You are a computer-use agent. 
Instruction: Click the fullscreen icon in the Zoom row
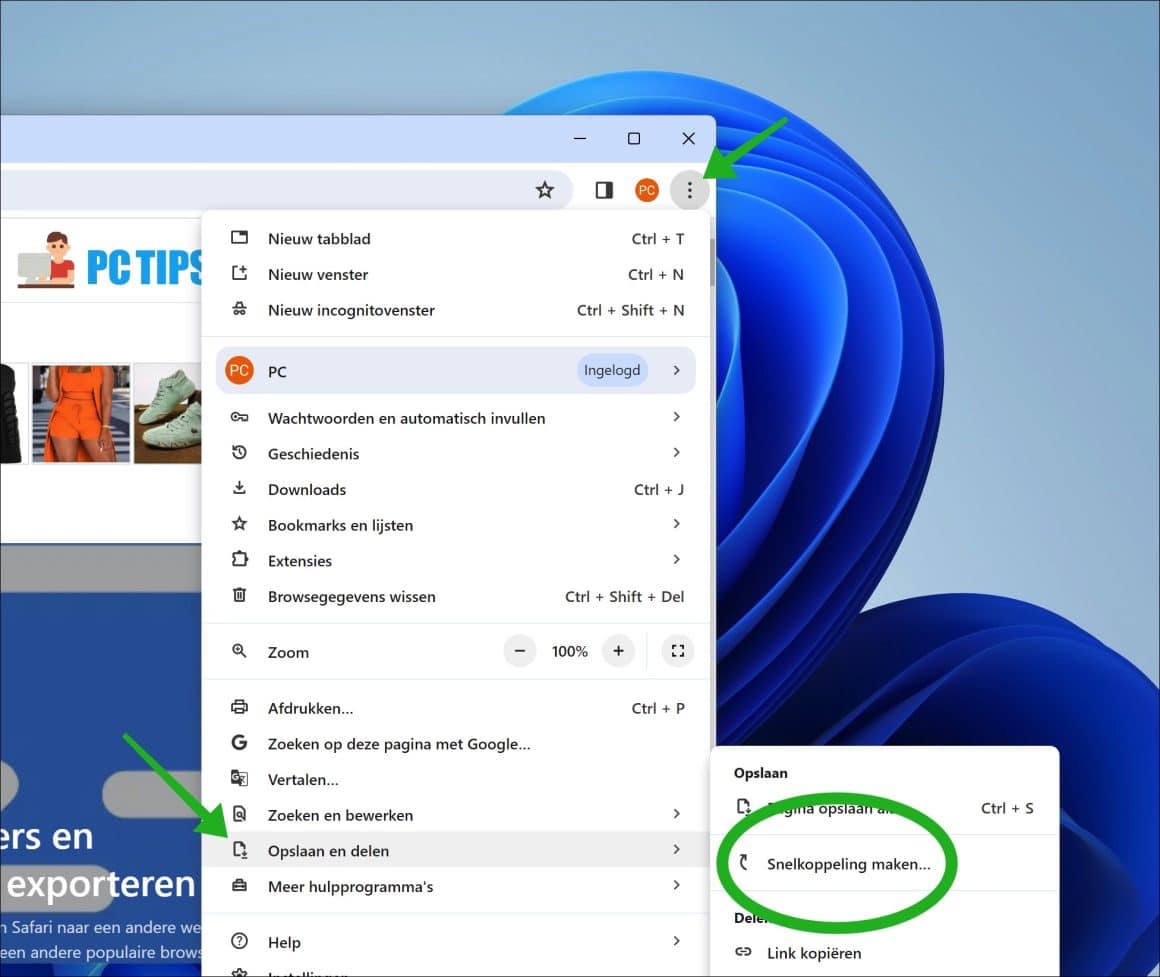click(678, 651)
